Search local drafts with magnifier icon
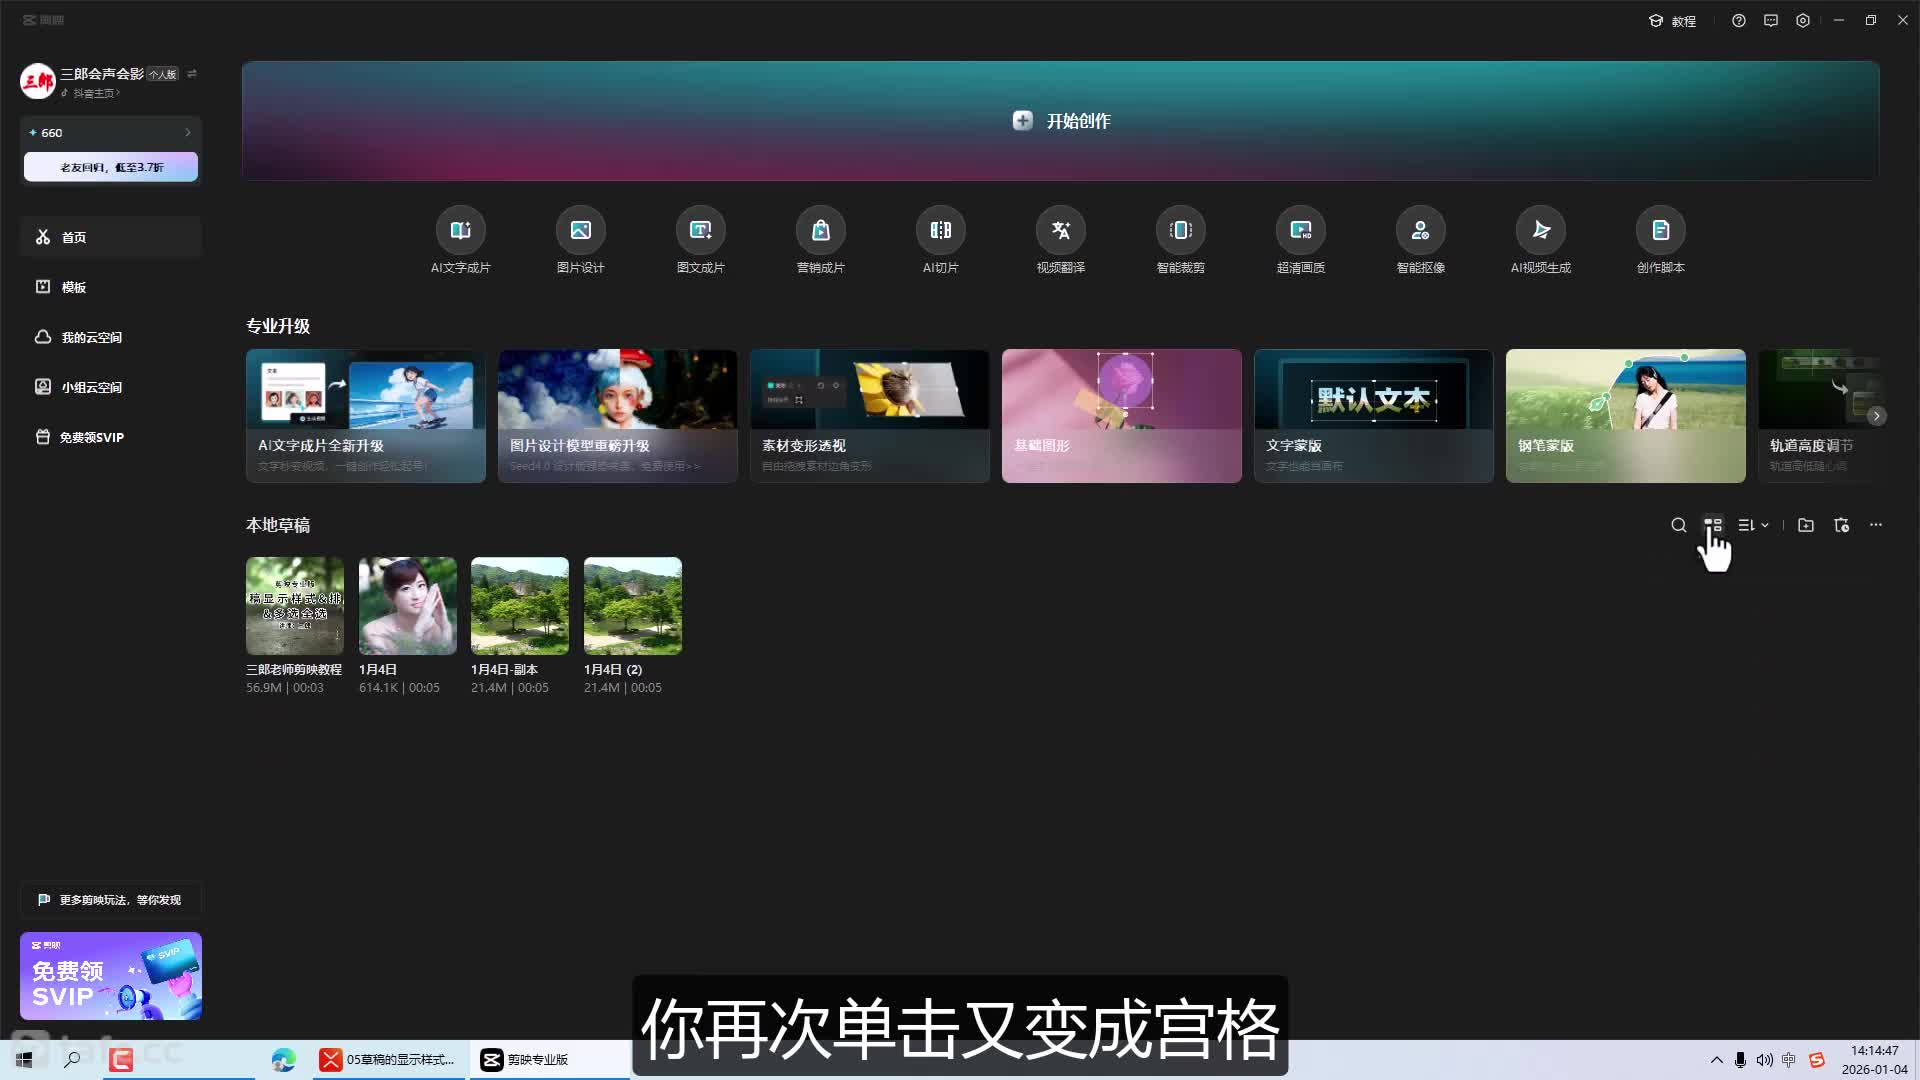The image size is (1920, 1080). 1678,525
